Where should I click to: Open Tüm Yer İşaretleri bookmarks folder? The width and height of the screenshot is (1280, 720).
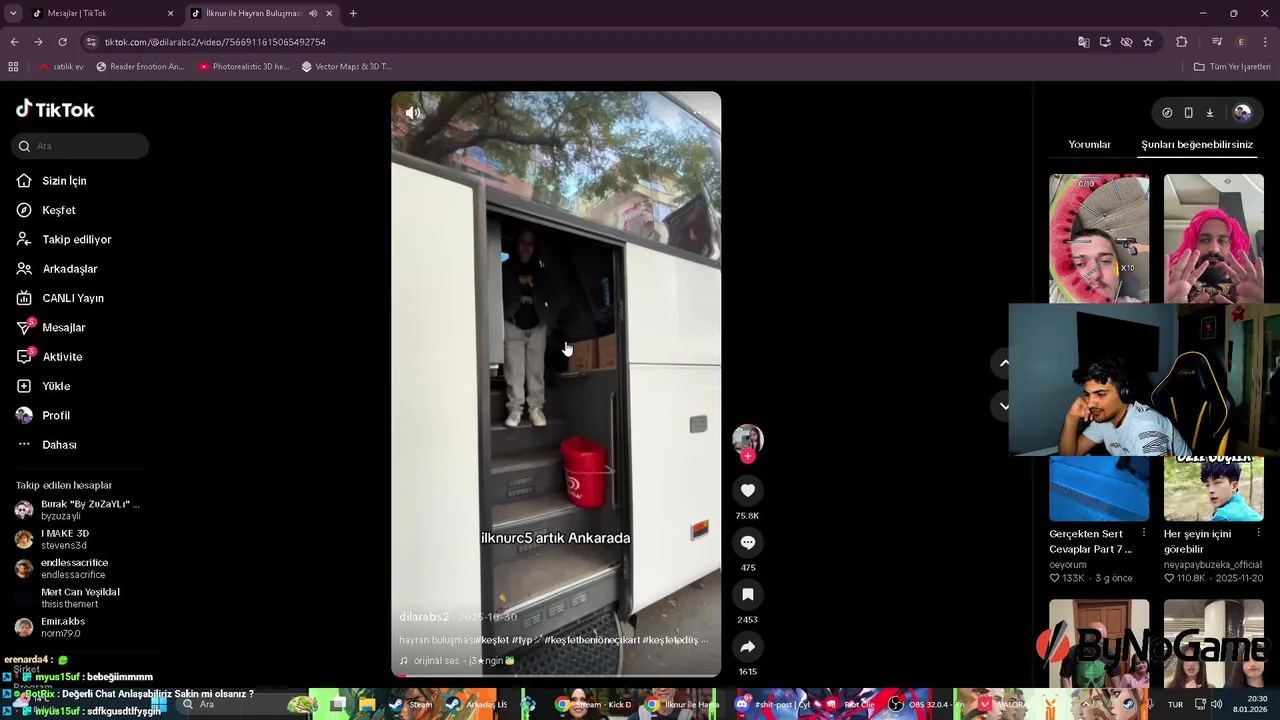tap(1232, 67)
